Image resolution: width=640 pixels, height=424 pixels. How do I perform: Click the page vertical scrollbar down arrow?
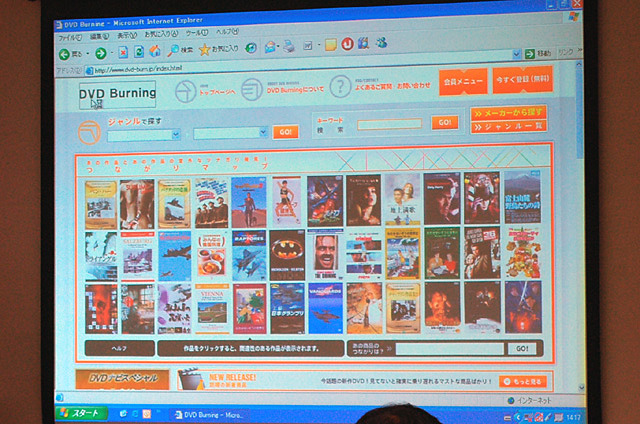point(582,387)
